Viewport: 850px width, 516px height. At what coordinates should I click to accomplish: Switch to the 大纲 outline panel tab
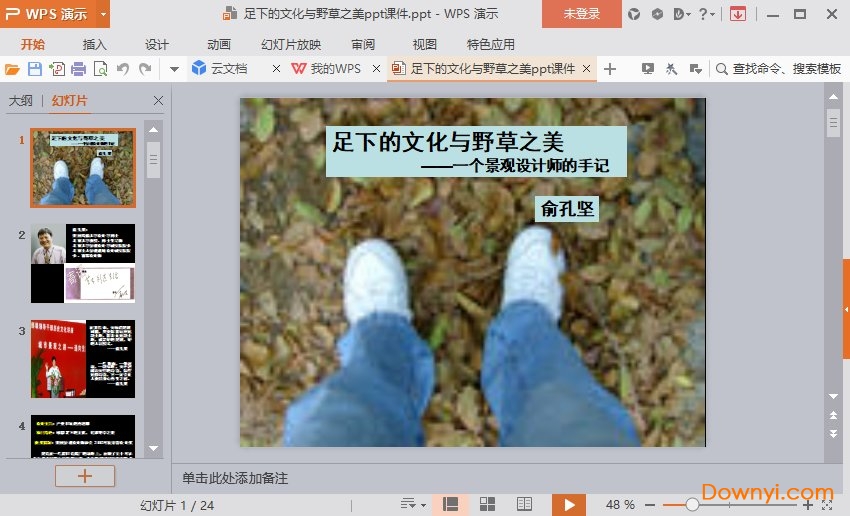point(21,100)
